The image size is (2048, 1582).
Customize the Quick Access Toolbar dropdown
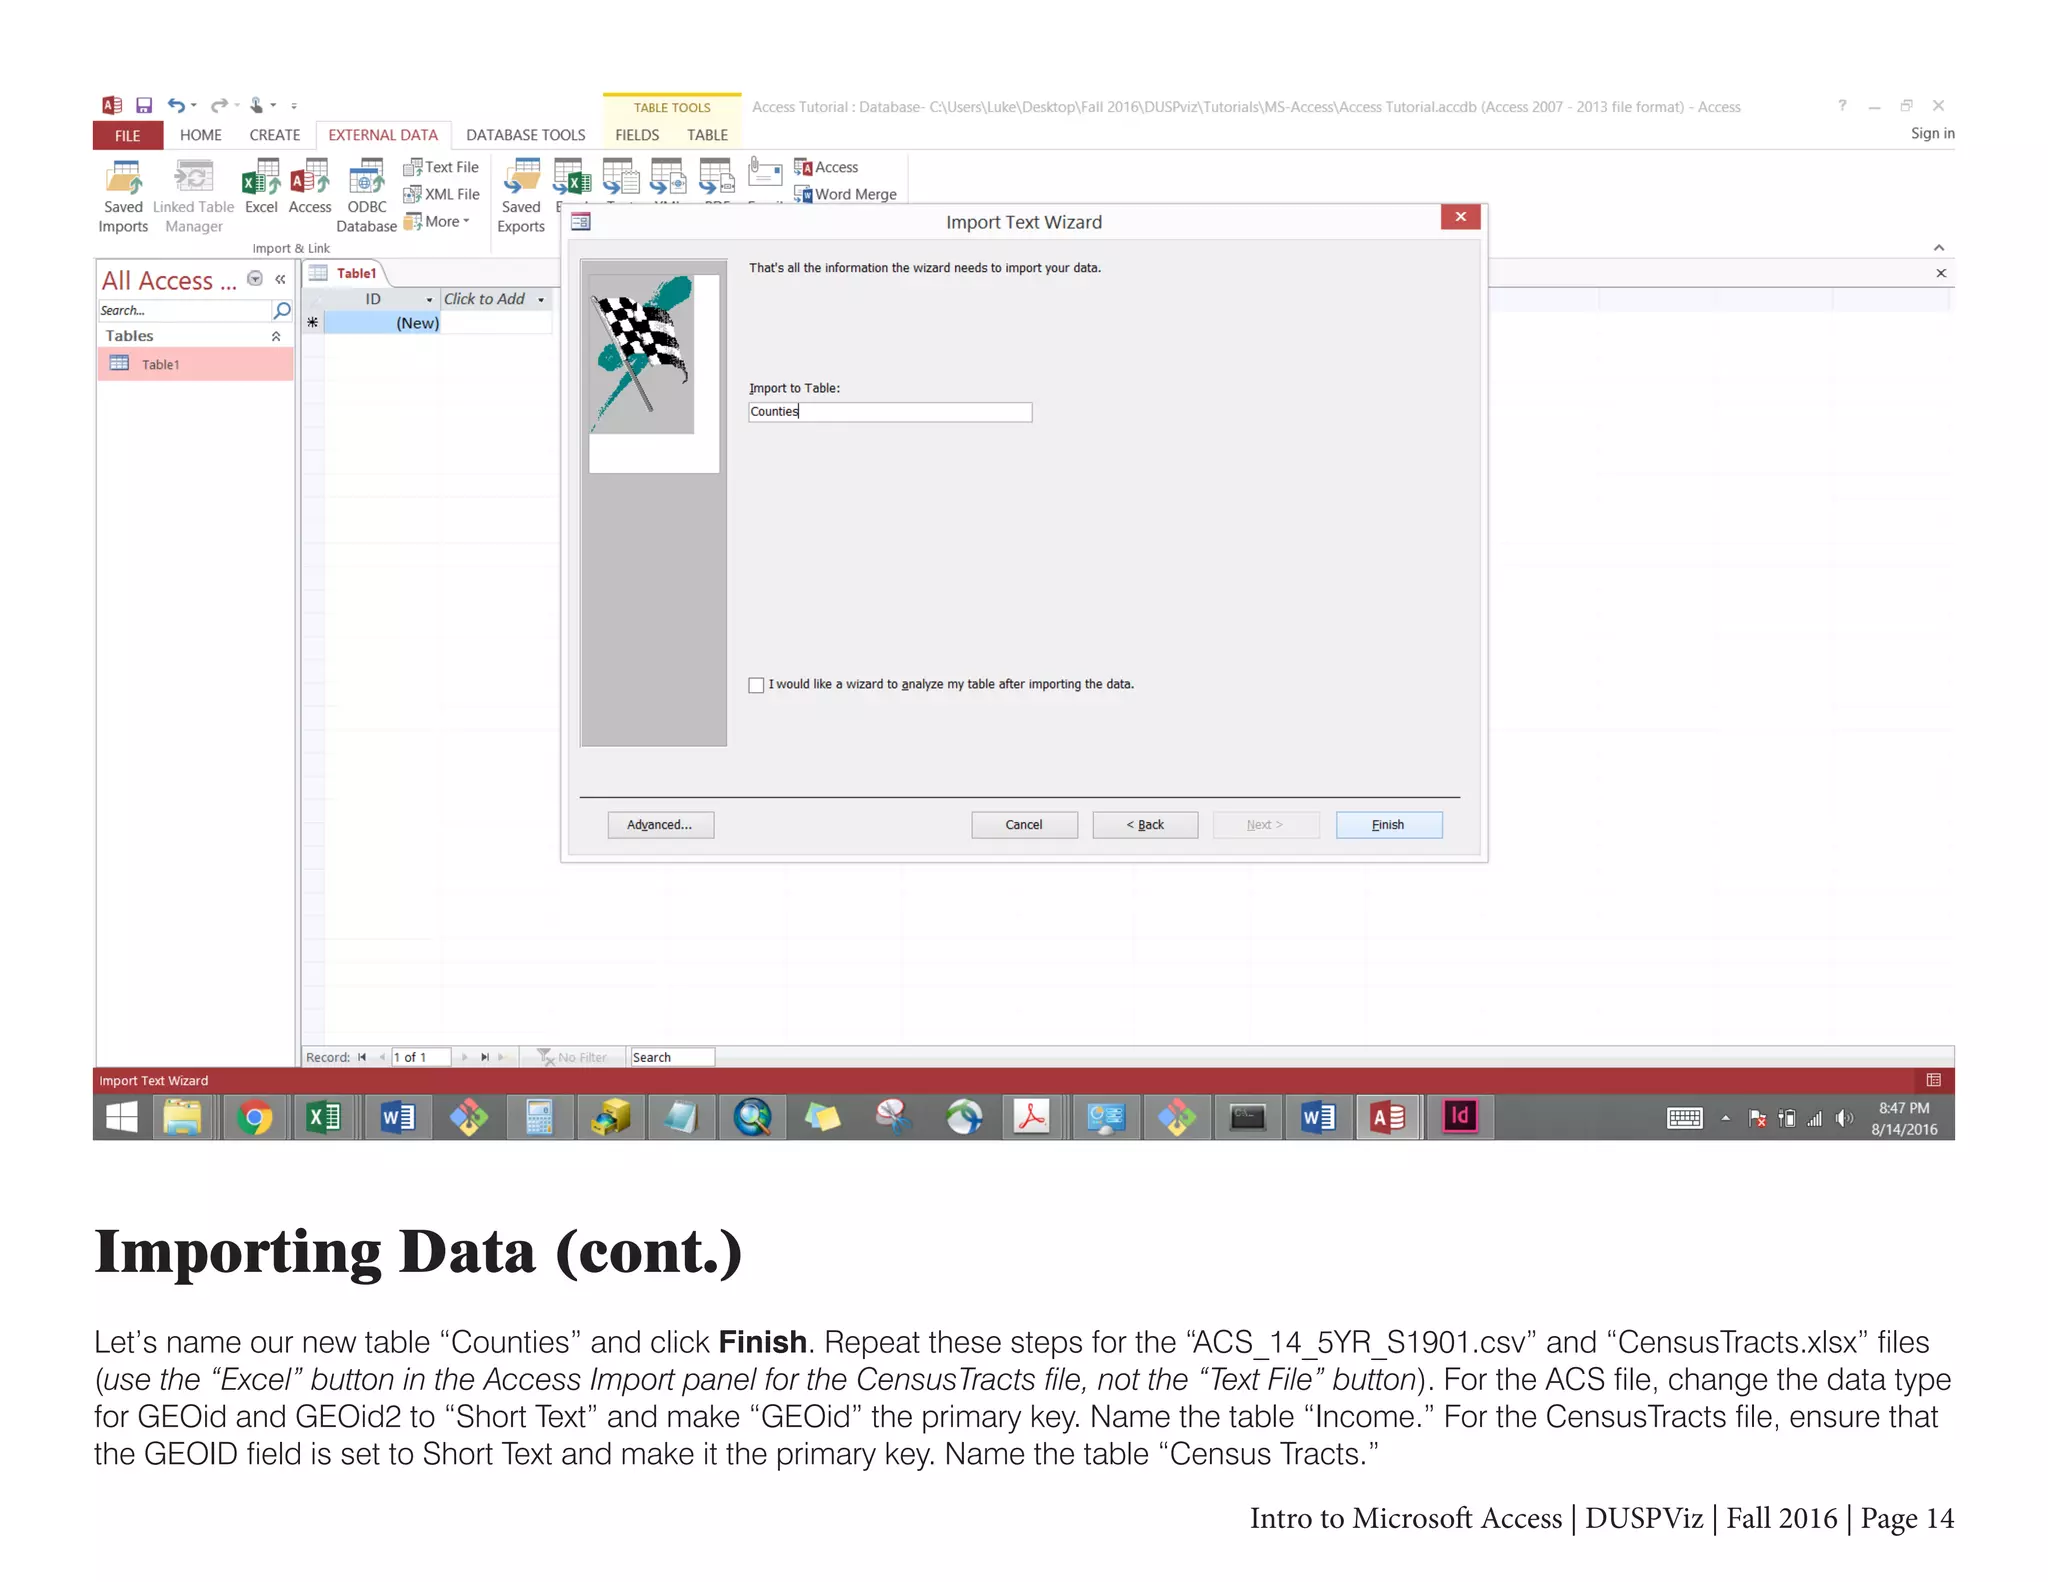[294, 105]
